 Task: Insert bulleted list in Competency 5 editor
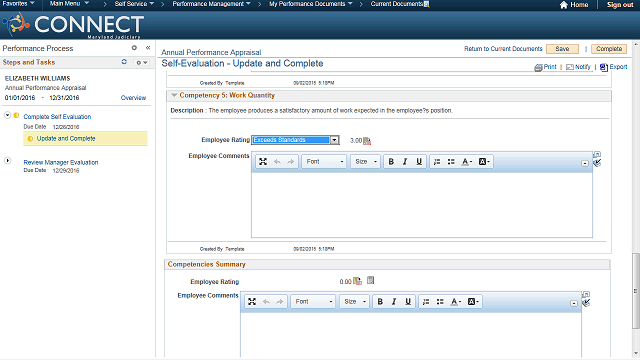pos(451,162)
